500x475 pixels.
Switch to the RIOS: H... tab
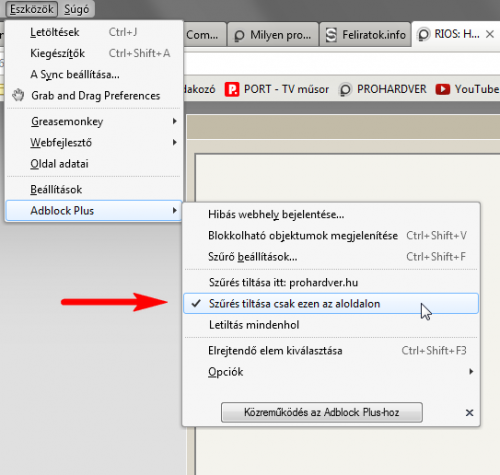coord(456,34)
